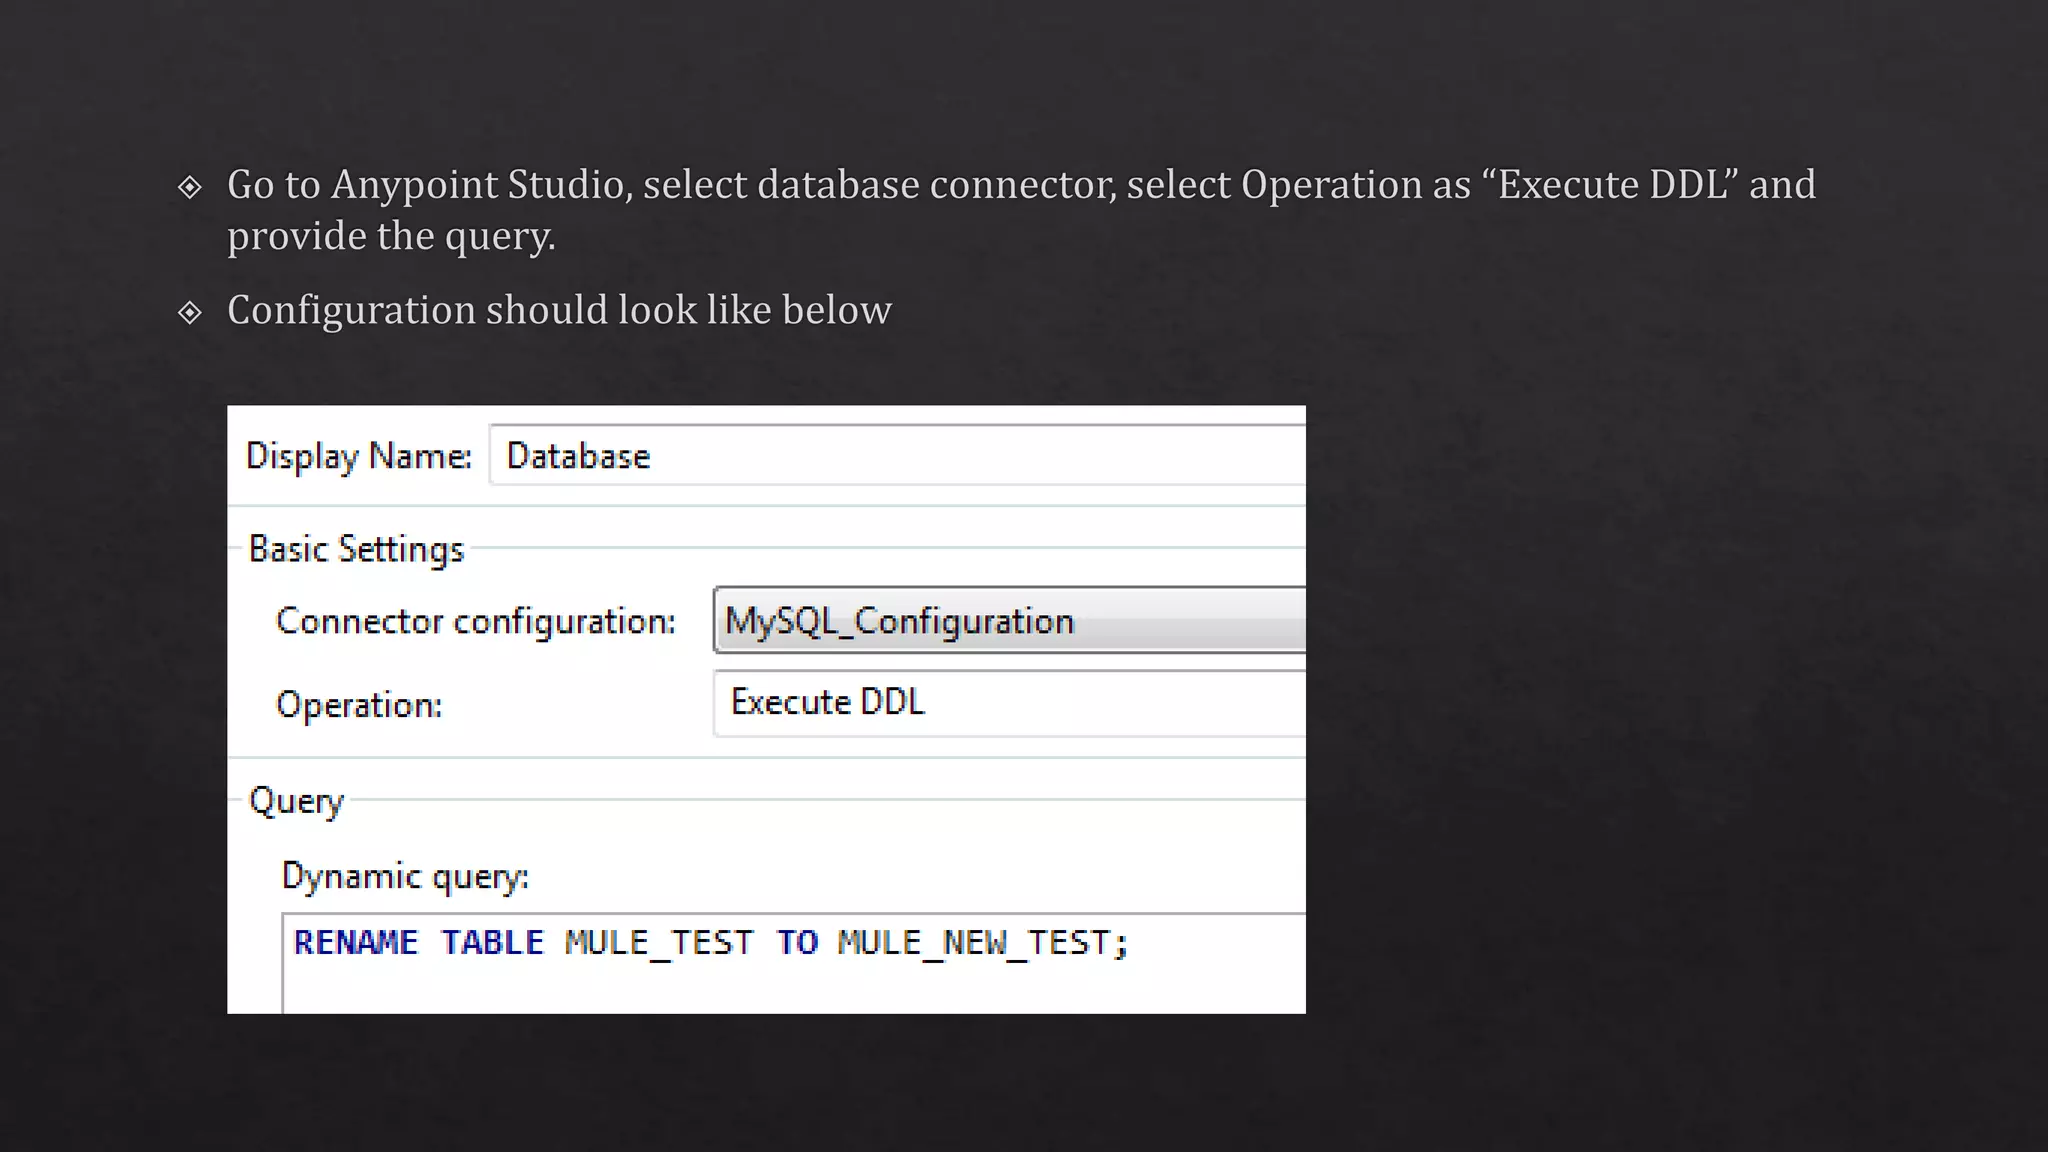
Task: Click the Operation label
Action: coord(359,705)
